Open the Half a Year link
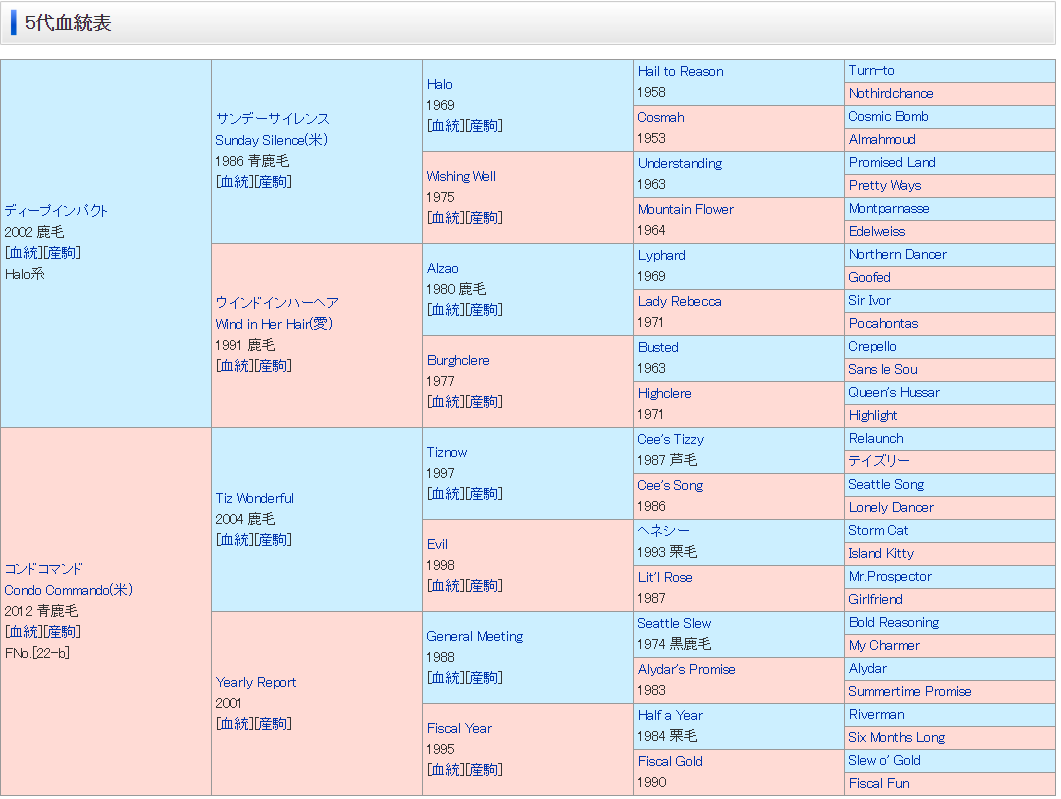1061x799 pixels. pos(671,716)
